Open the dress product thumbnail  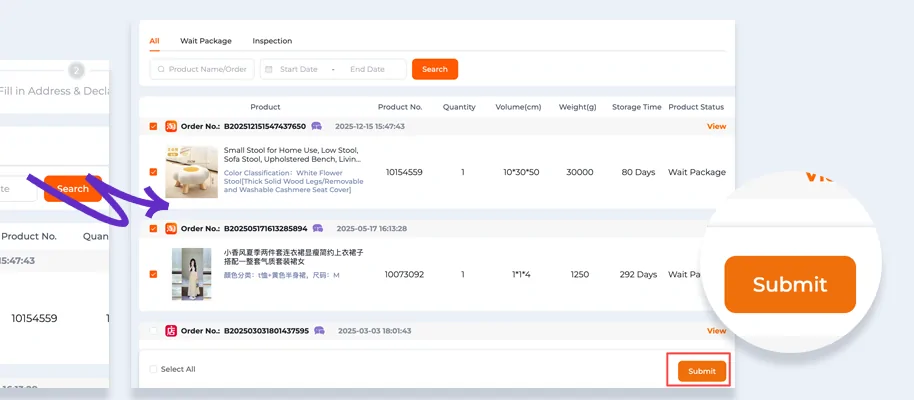(x=192, y=274)
